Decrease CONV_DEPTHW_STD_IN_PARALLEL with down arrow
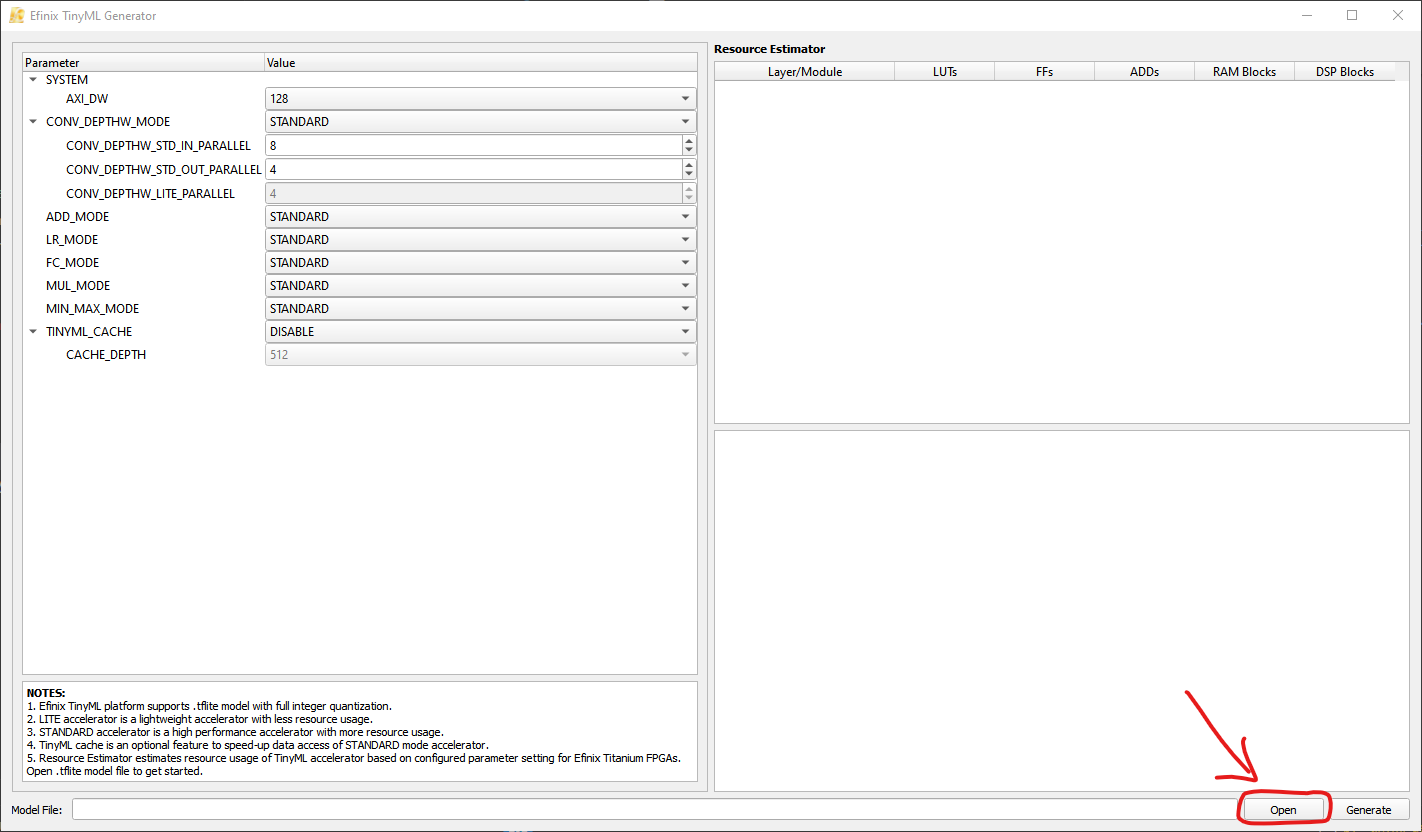 [x=689, y=151]
